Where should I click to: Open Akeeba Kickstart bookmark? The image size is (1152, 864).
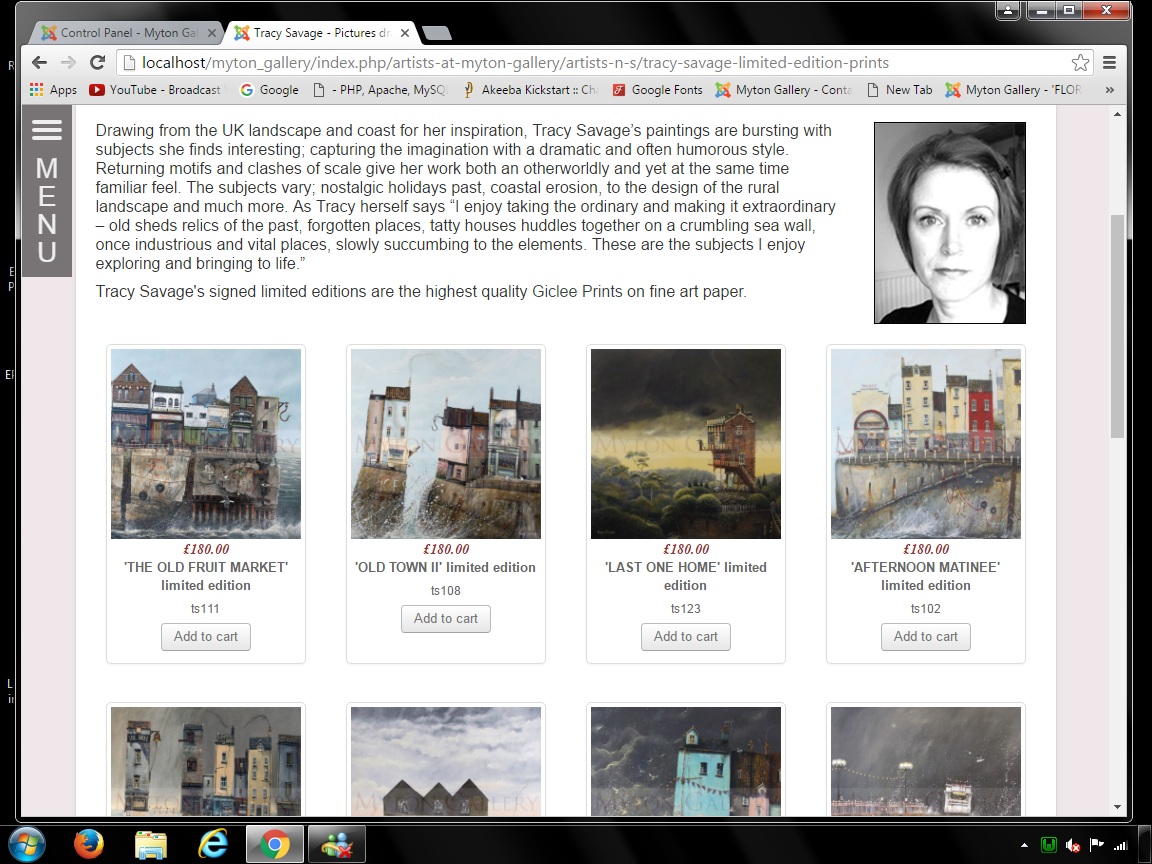click(x=530, y=90)
